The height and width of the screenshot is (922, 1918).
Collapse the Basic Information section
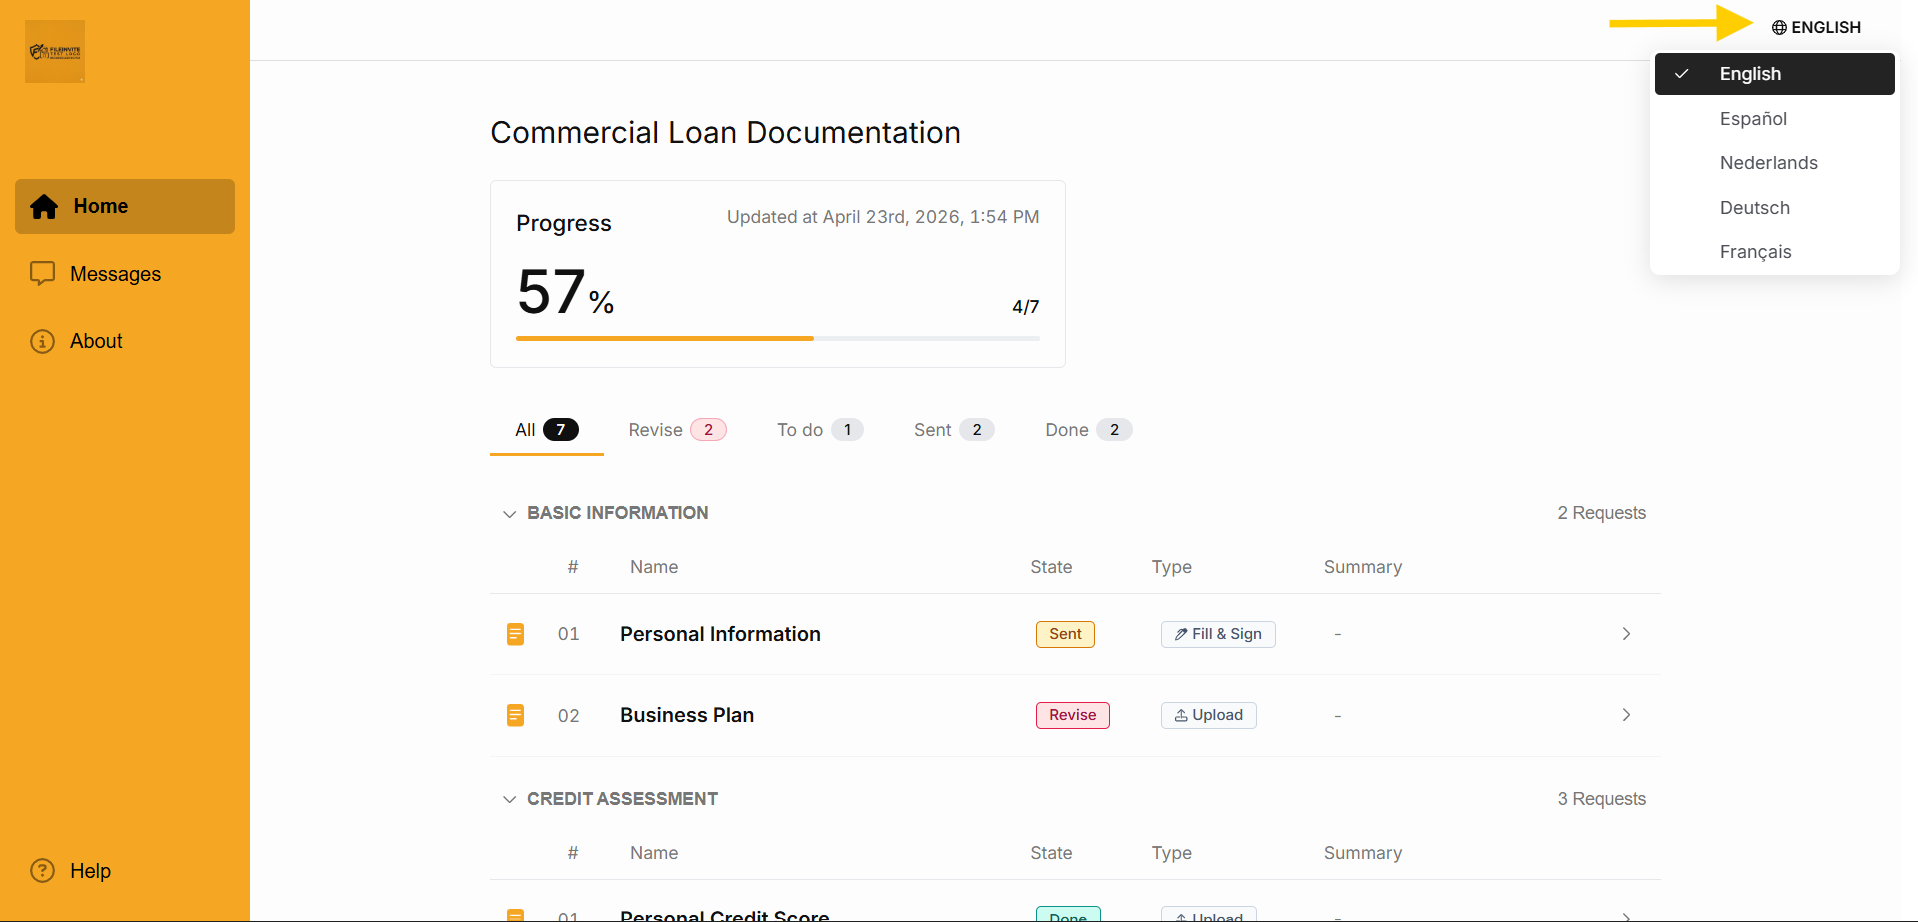[509, 514]
